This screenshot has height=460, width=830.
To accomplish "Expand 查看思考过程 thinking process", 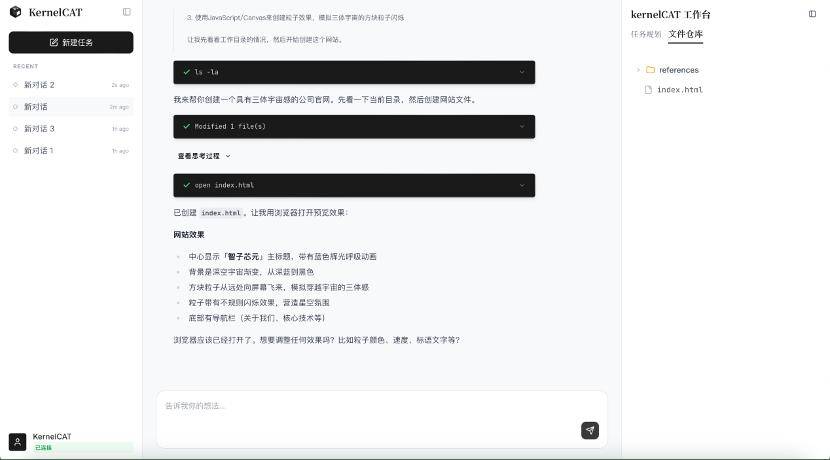I will point(204,156).
